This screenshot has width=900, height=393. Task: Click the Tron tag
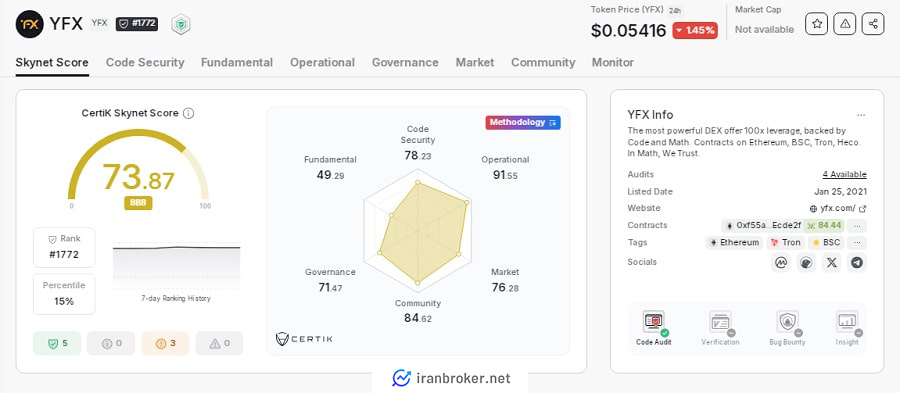click(x=785, y=243)
